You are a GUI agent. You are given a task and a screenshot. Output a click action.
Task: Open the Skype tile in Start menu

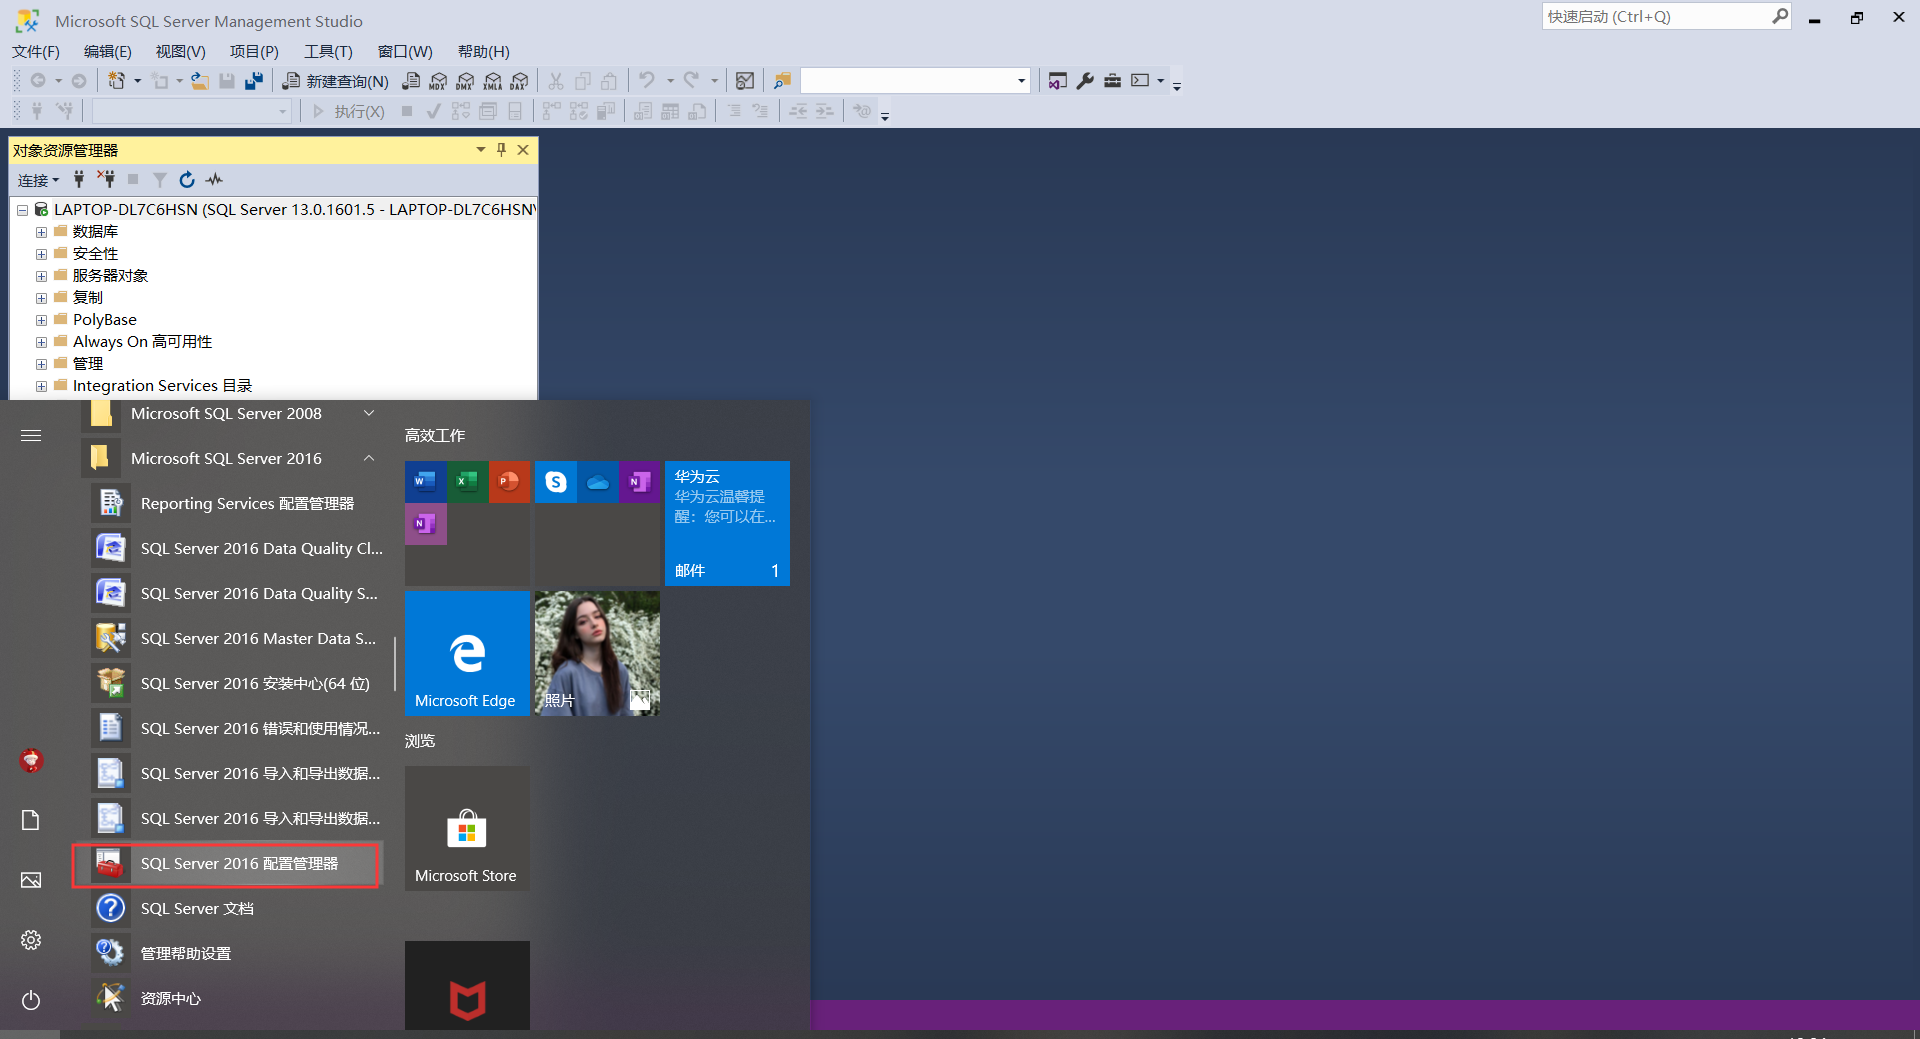555,482
